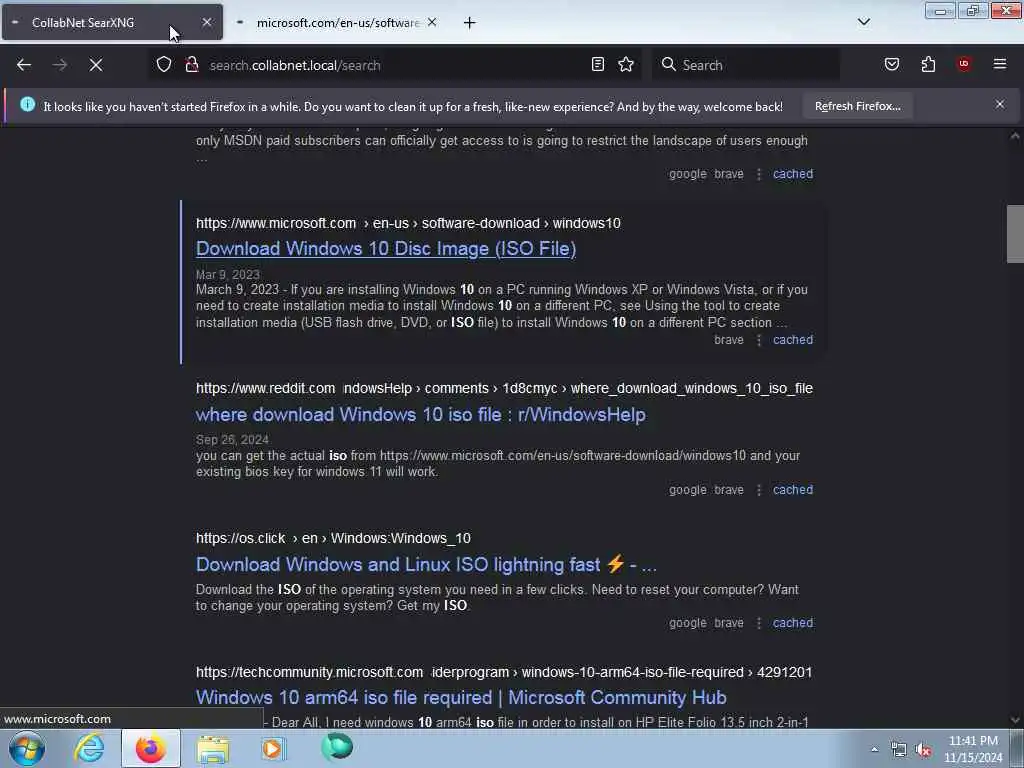Open Save to Pocket icon
1024x768 pixels.
pyautogui.click(x=891, y=64)
